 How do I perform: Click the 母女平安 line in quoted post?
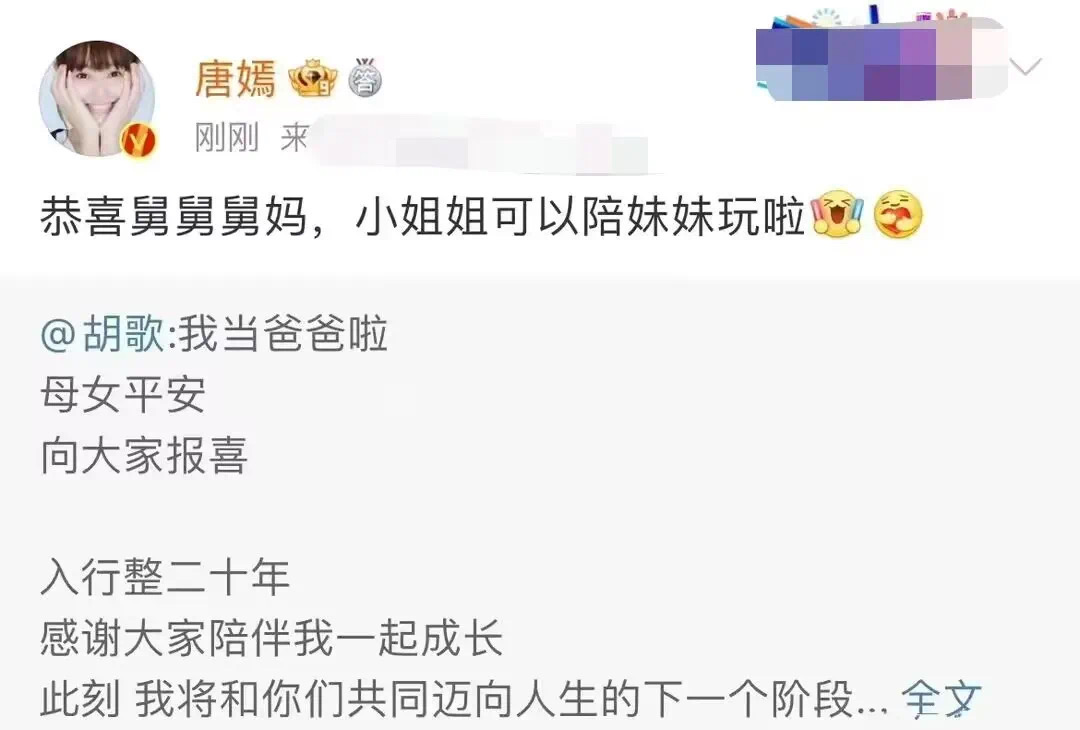tap(123, 395)
